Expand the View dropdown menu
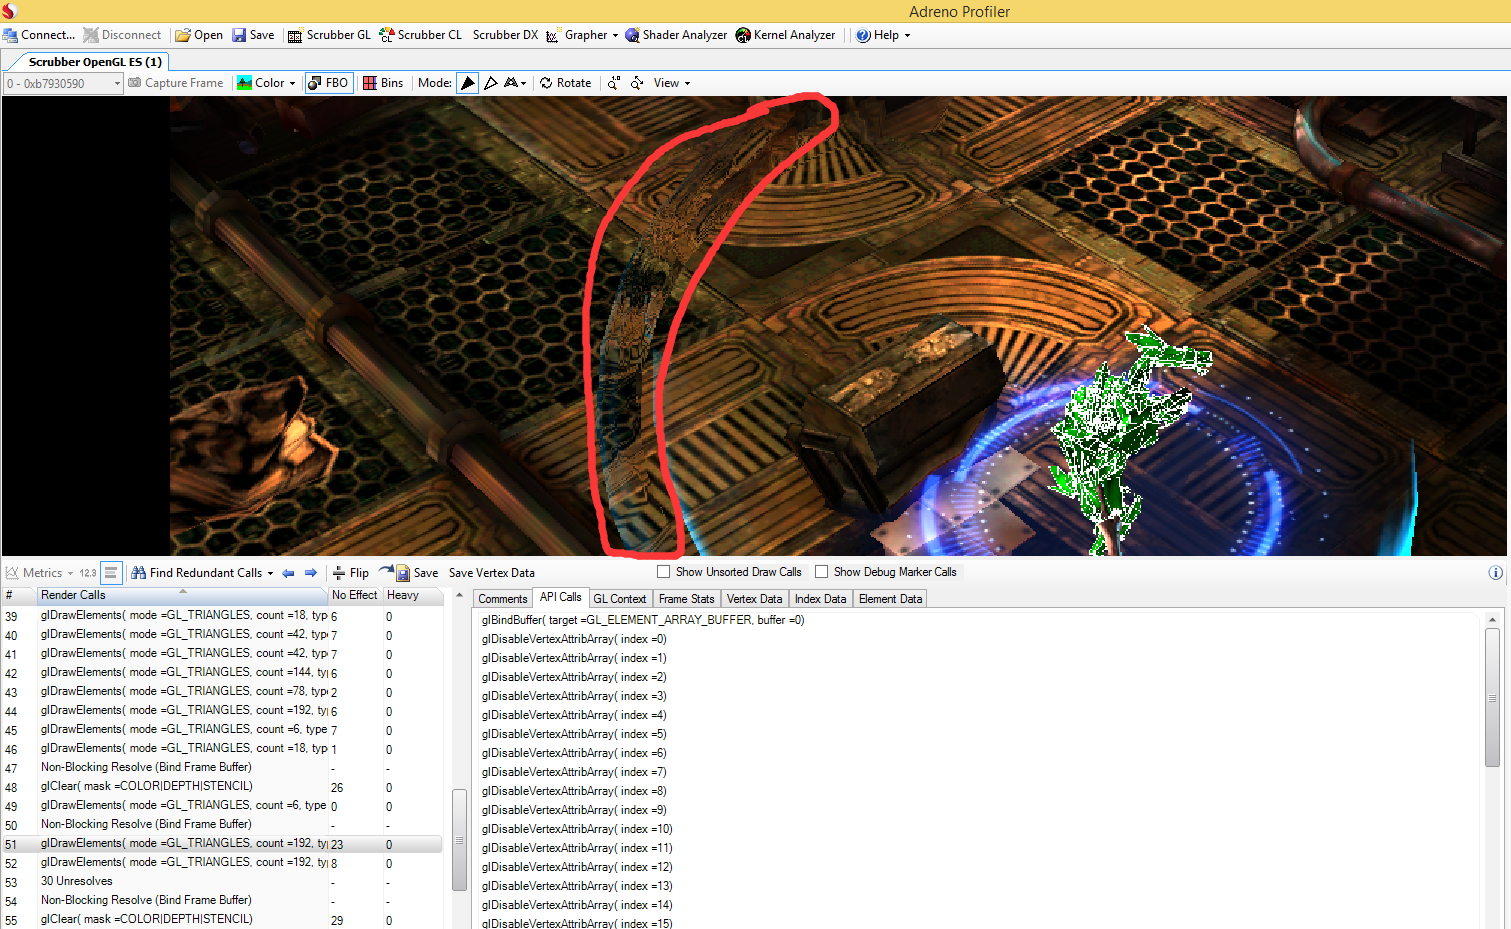1511x929 pixels. pyautogui.click(x=672, y=83)
